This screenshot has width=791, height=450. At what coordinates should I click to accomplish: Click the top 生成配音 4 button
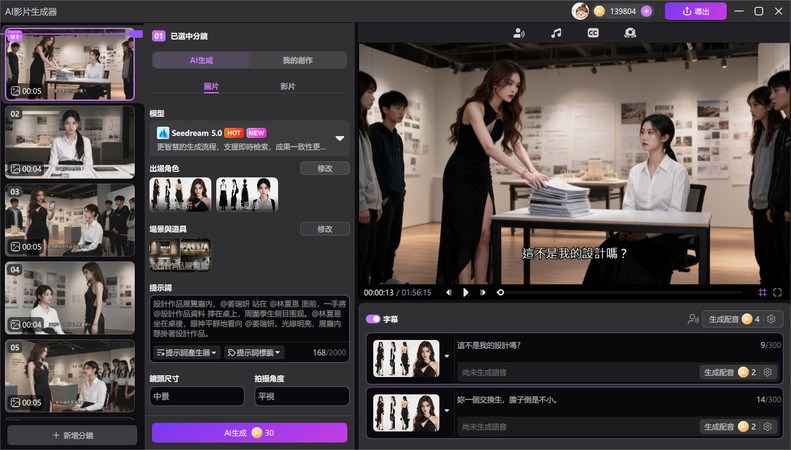pos(732,319)
